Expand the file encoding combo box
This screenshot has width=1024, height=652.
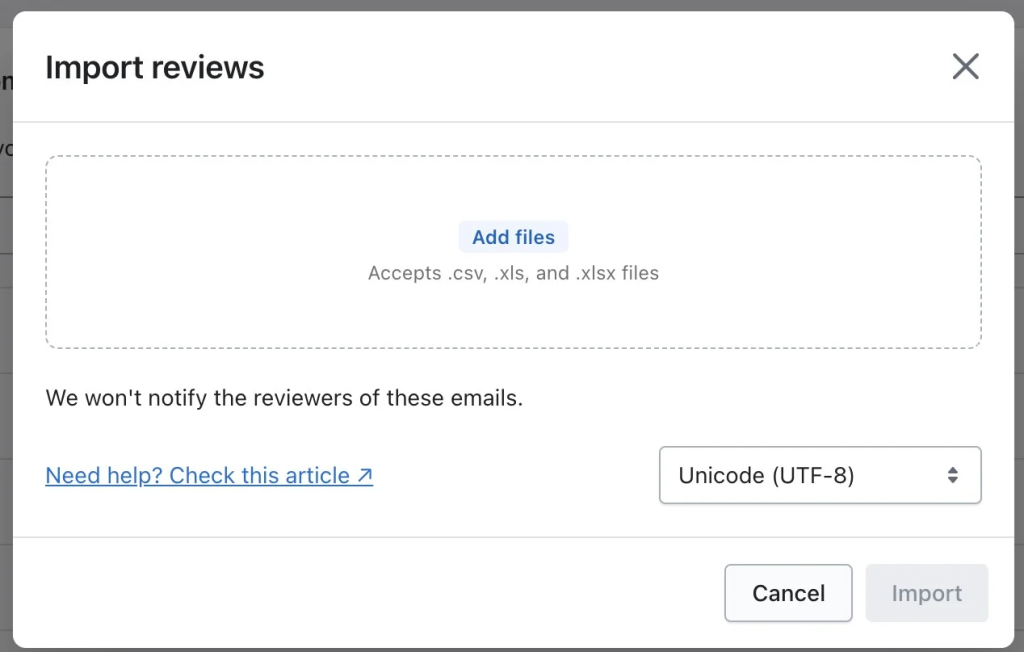click(820, 475)
